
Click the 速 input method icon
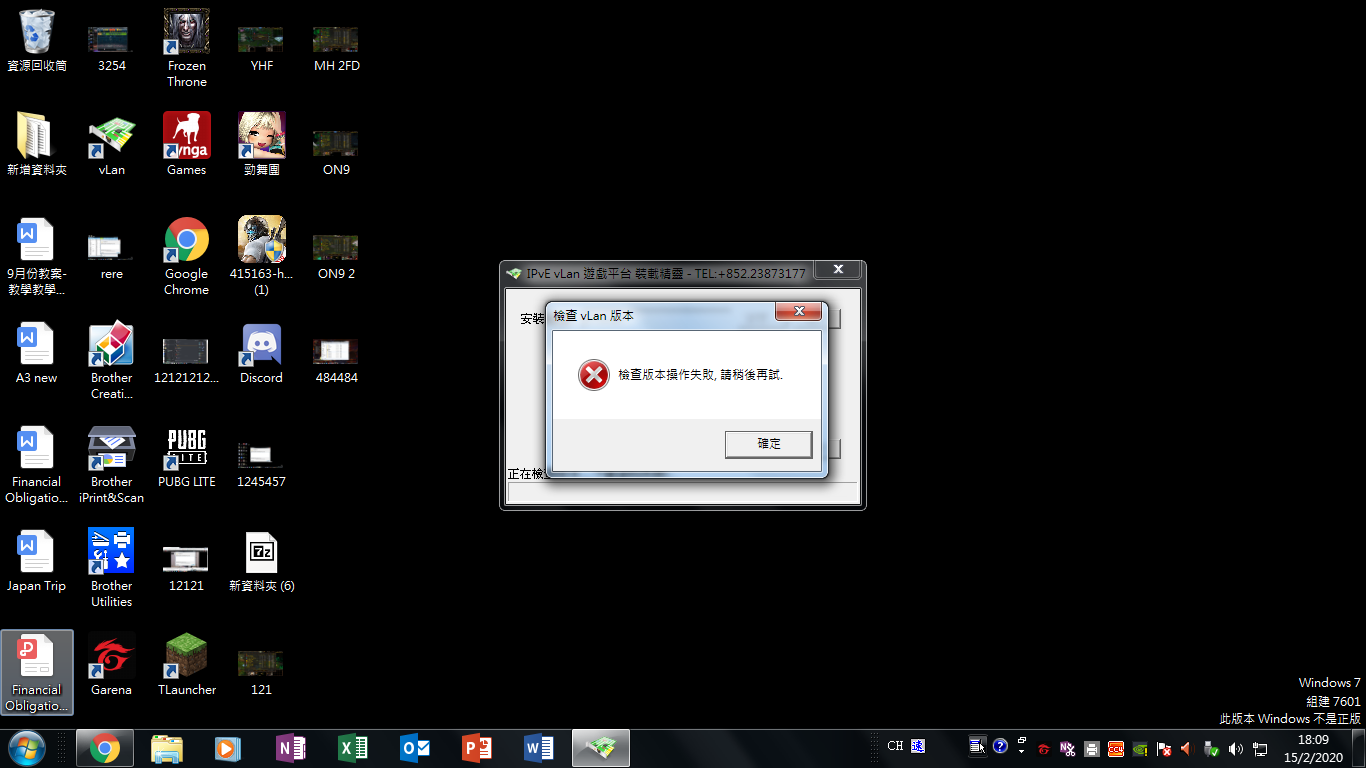point(918,746)
